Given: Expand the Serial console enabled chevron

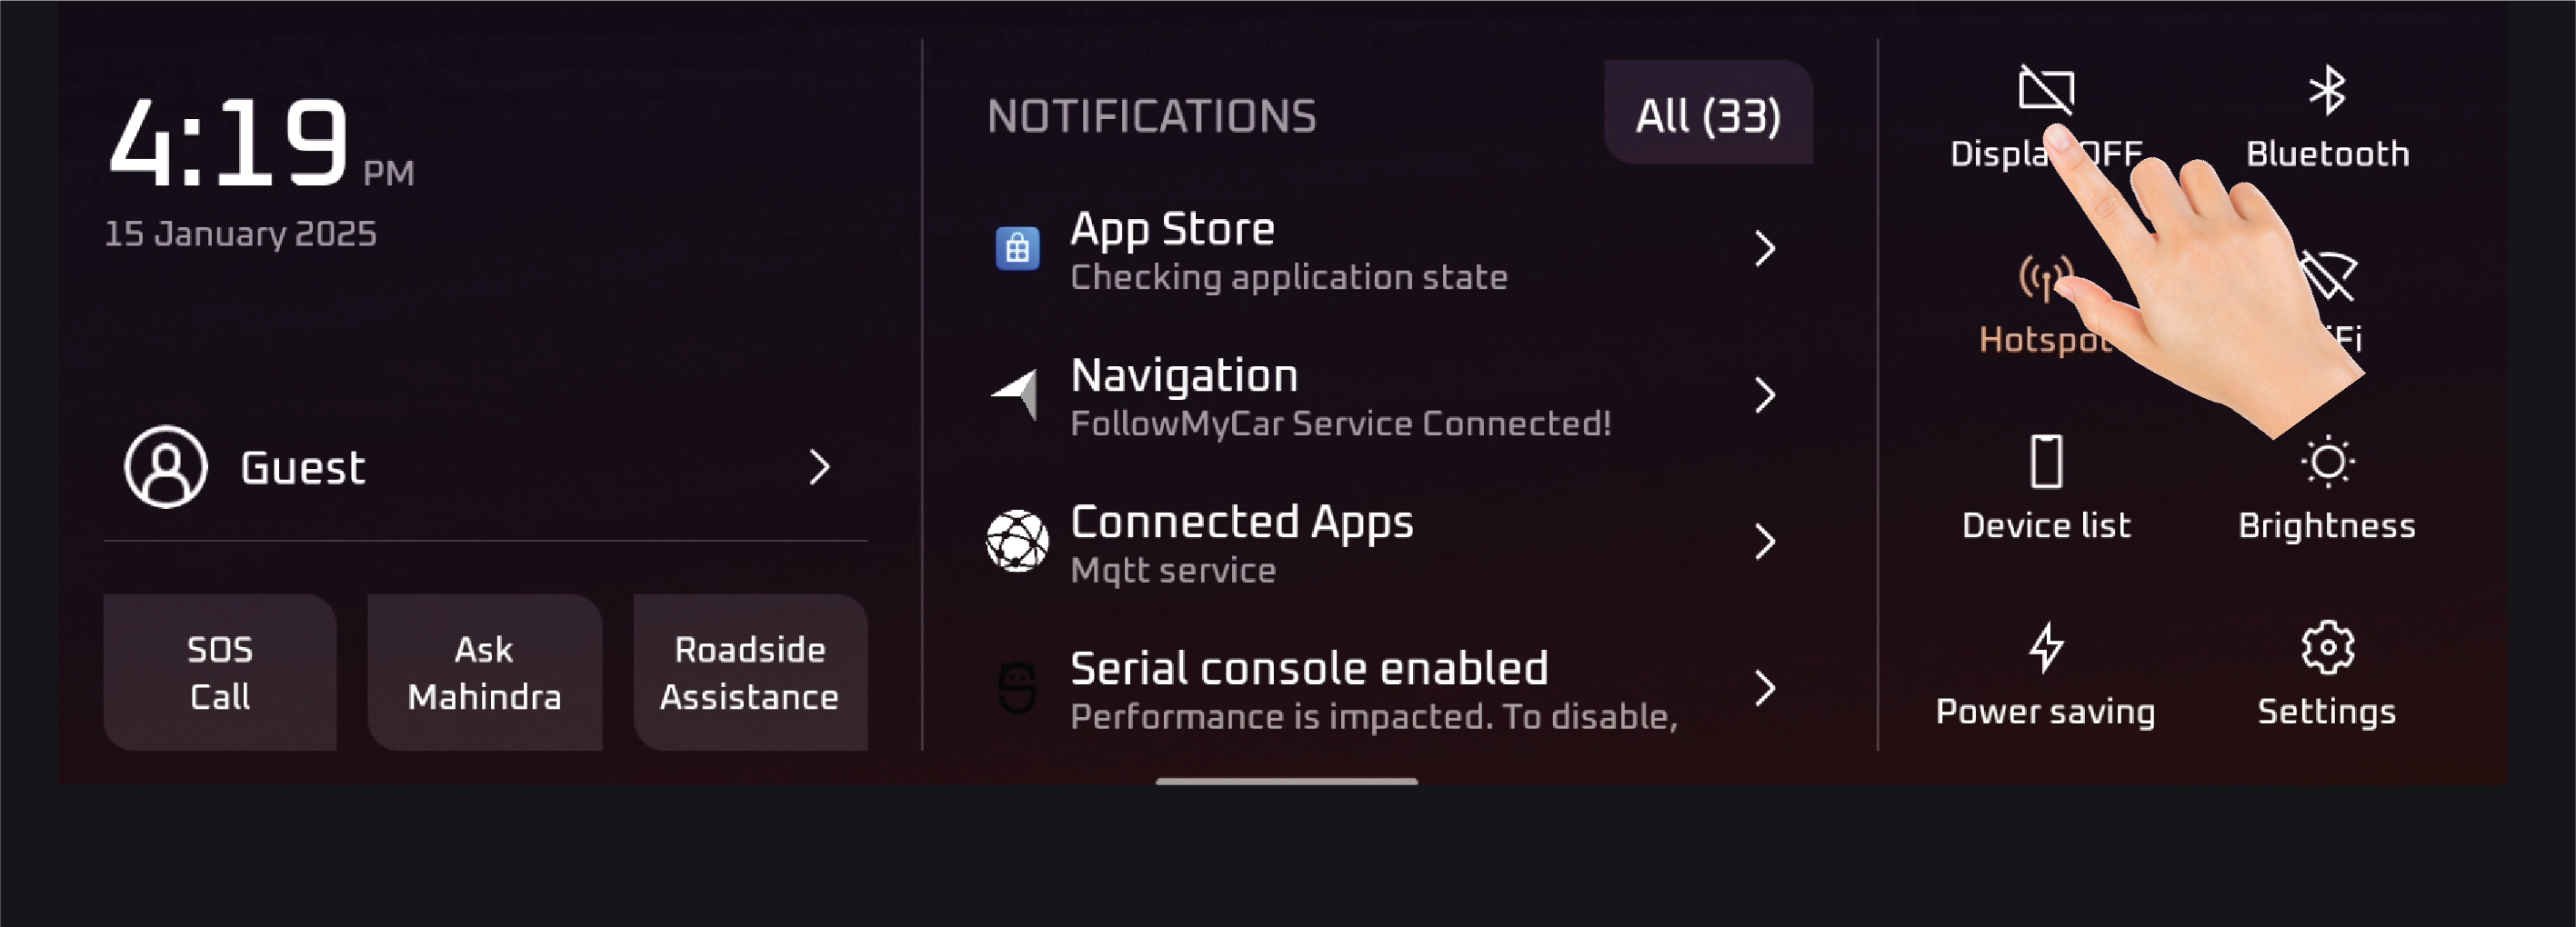Looking at the screenshot, I should pyautogui.click(x=1765, y=688).
